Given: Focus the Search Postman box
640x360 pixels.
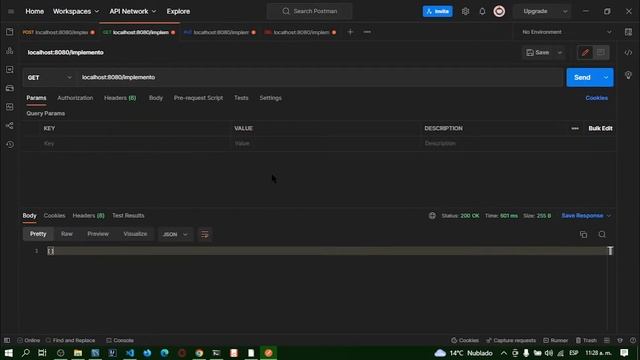Looking at the screenshot, I should 310,11.
